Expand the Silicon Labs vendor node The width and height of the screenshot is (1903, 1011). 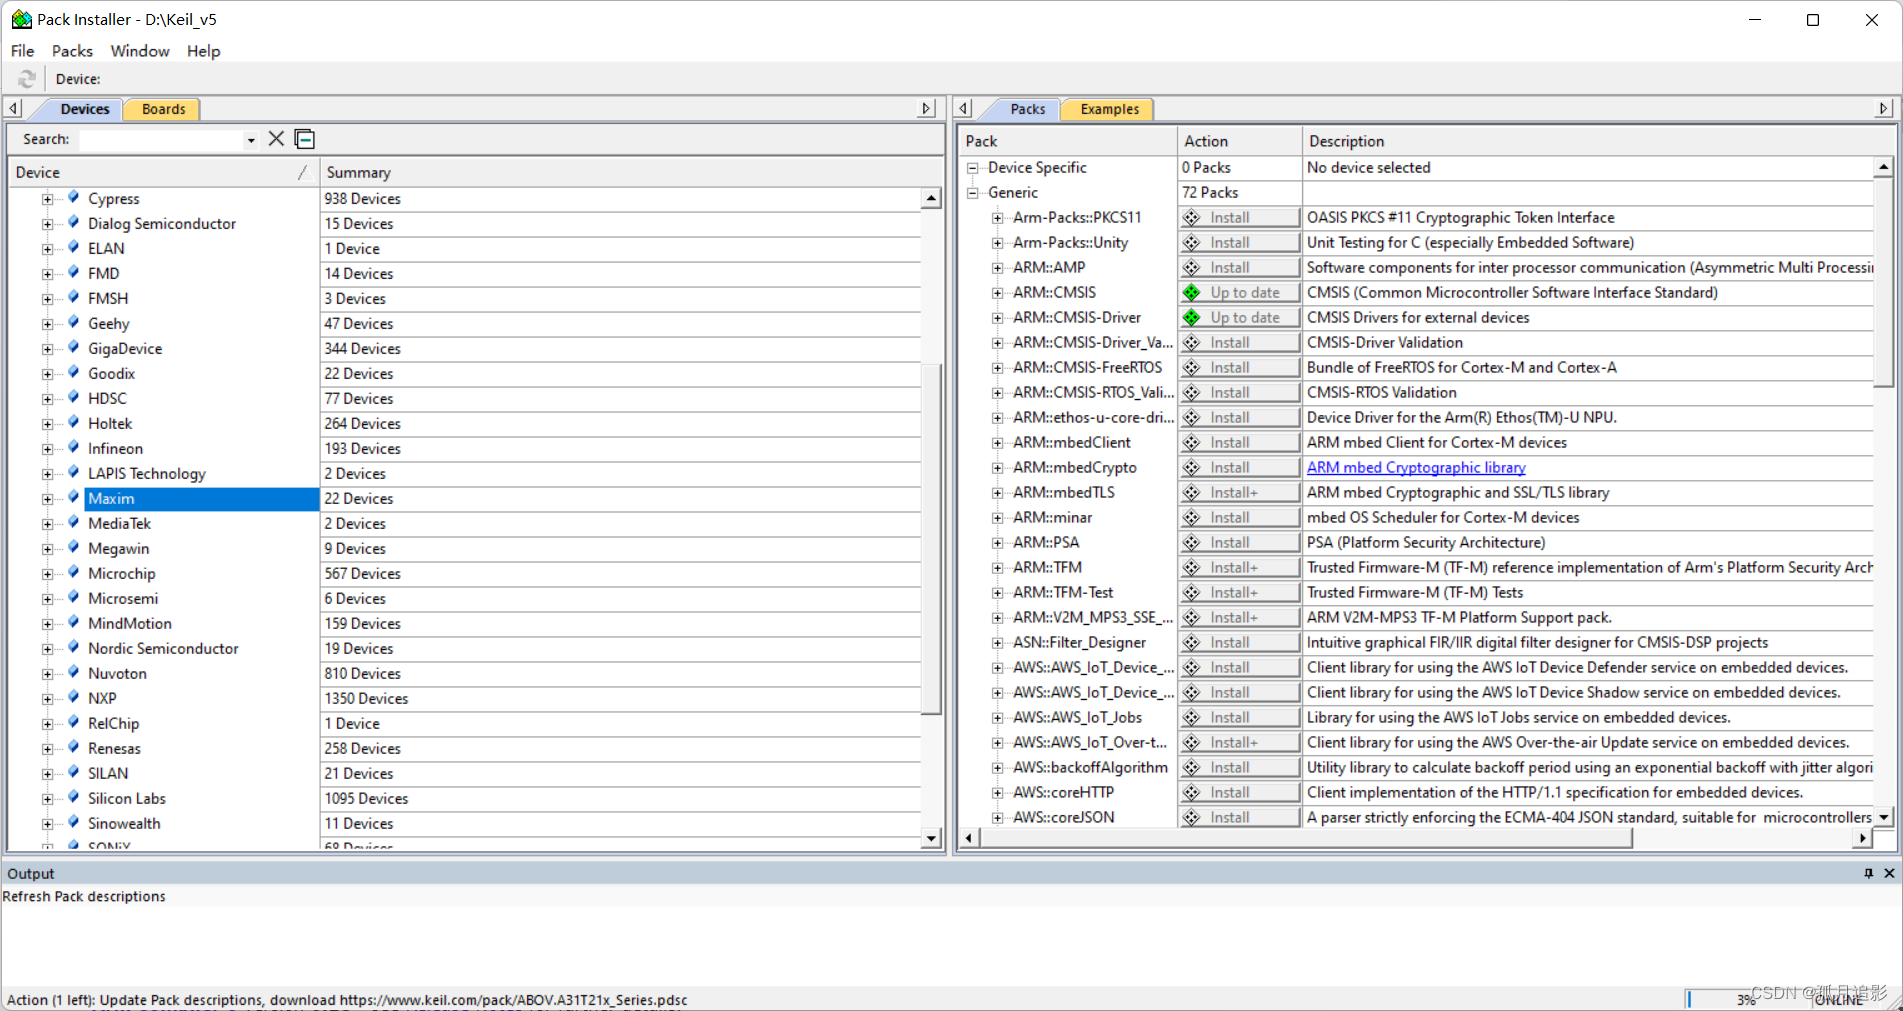[x=47, y=799]
